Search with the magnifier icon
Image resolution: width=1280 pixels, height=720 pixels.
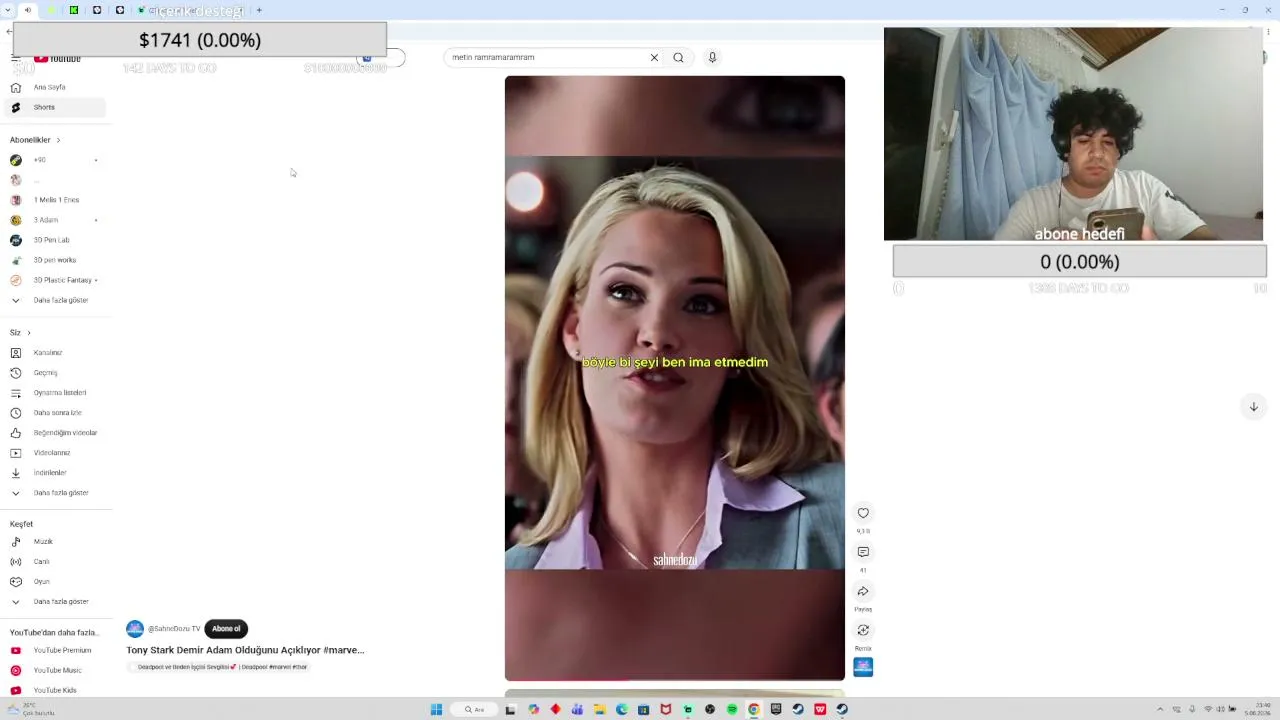coord(678,58)
